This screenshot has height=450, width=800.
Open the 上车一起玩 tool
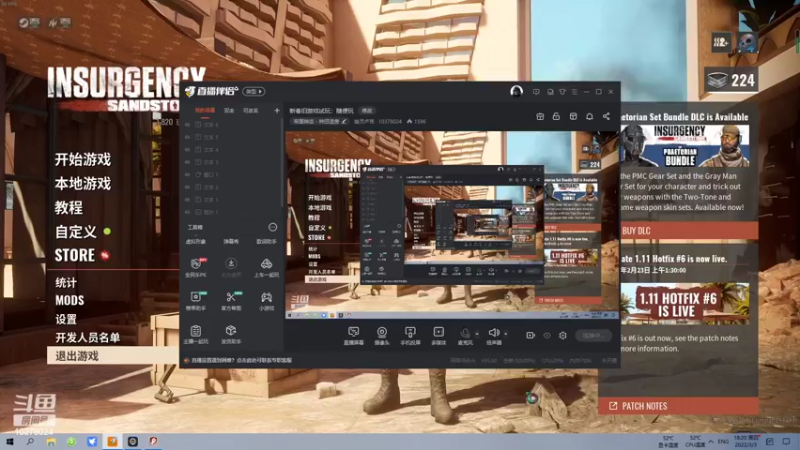[x=266, y=268]
